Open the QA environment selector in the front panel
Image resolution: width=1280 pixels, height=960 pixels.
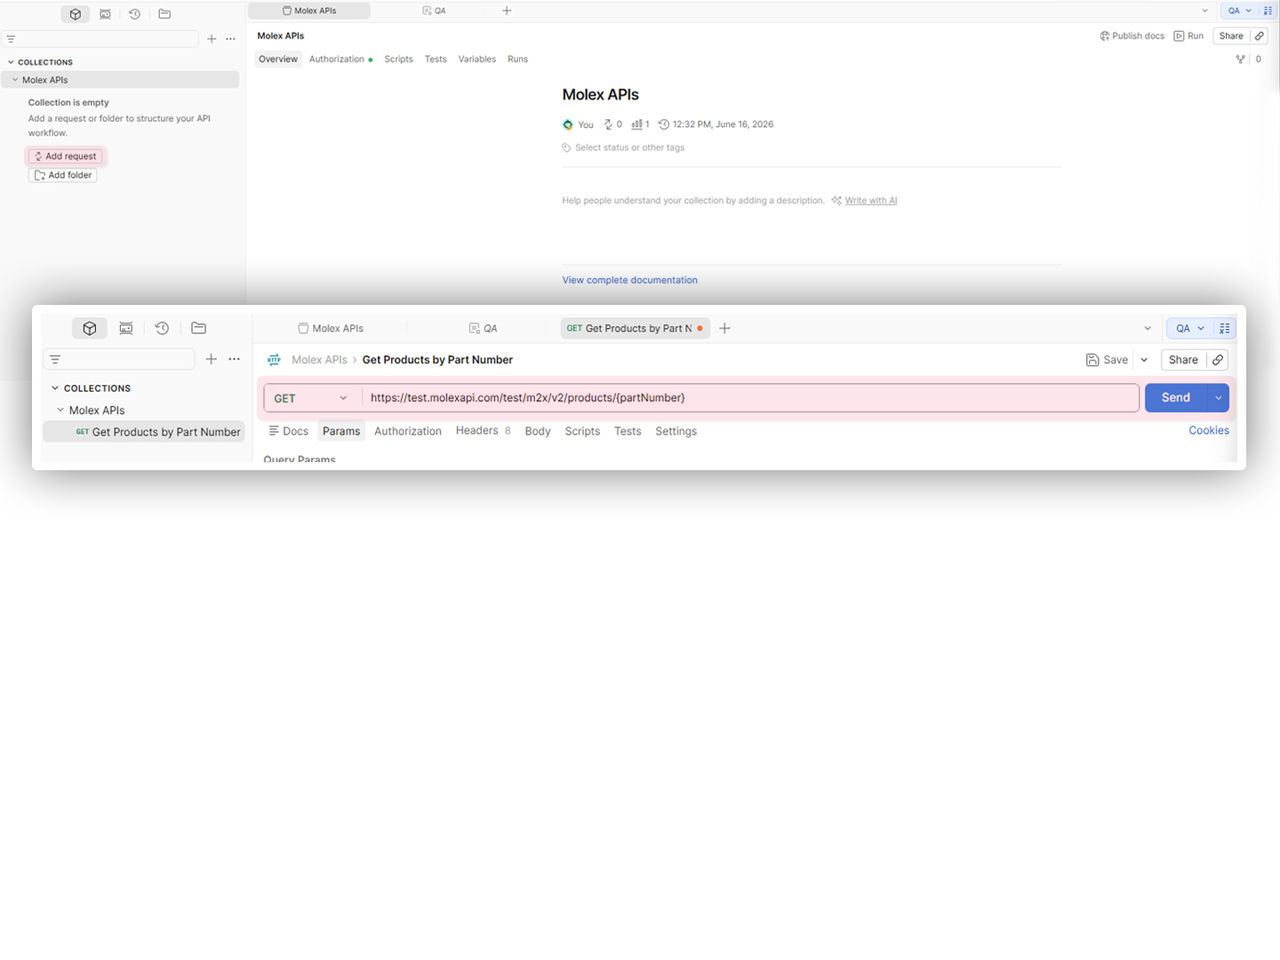1190,328
